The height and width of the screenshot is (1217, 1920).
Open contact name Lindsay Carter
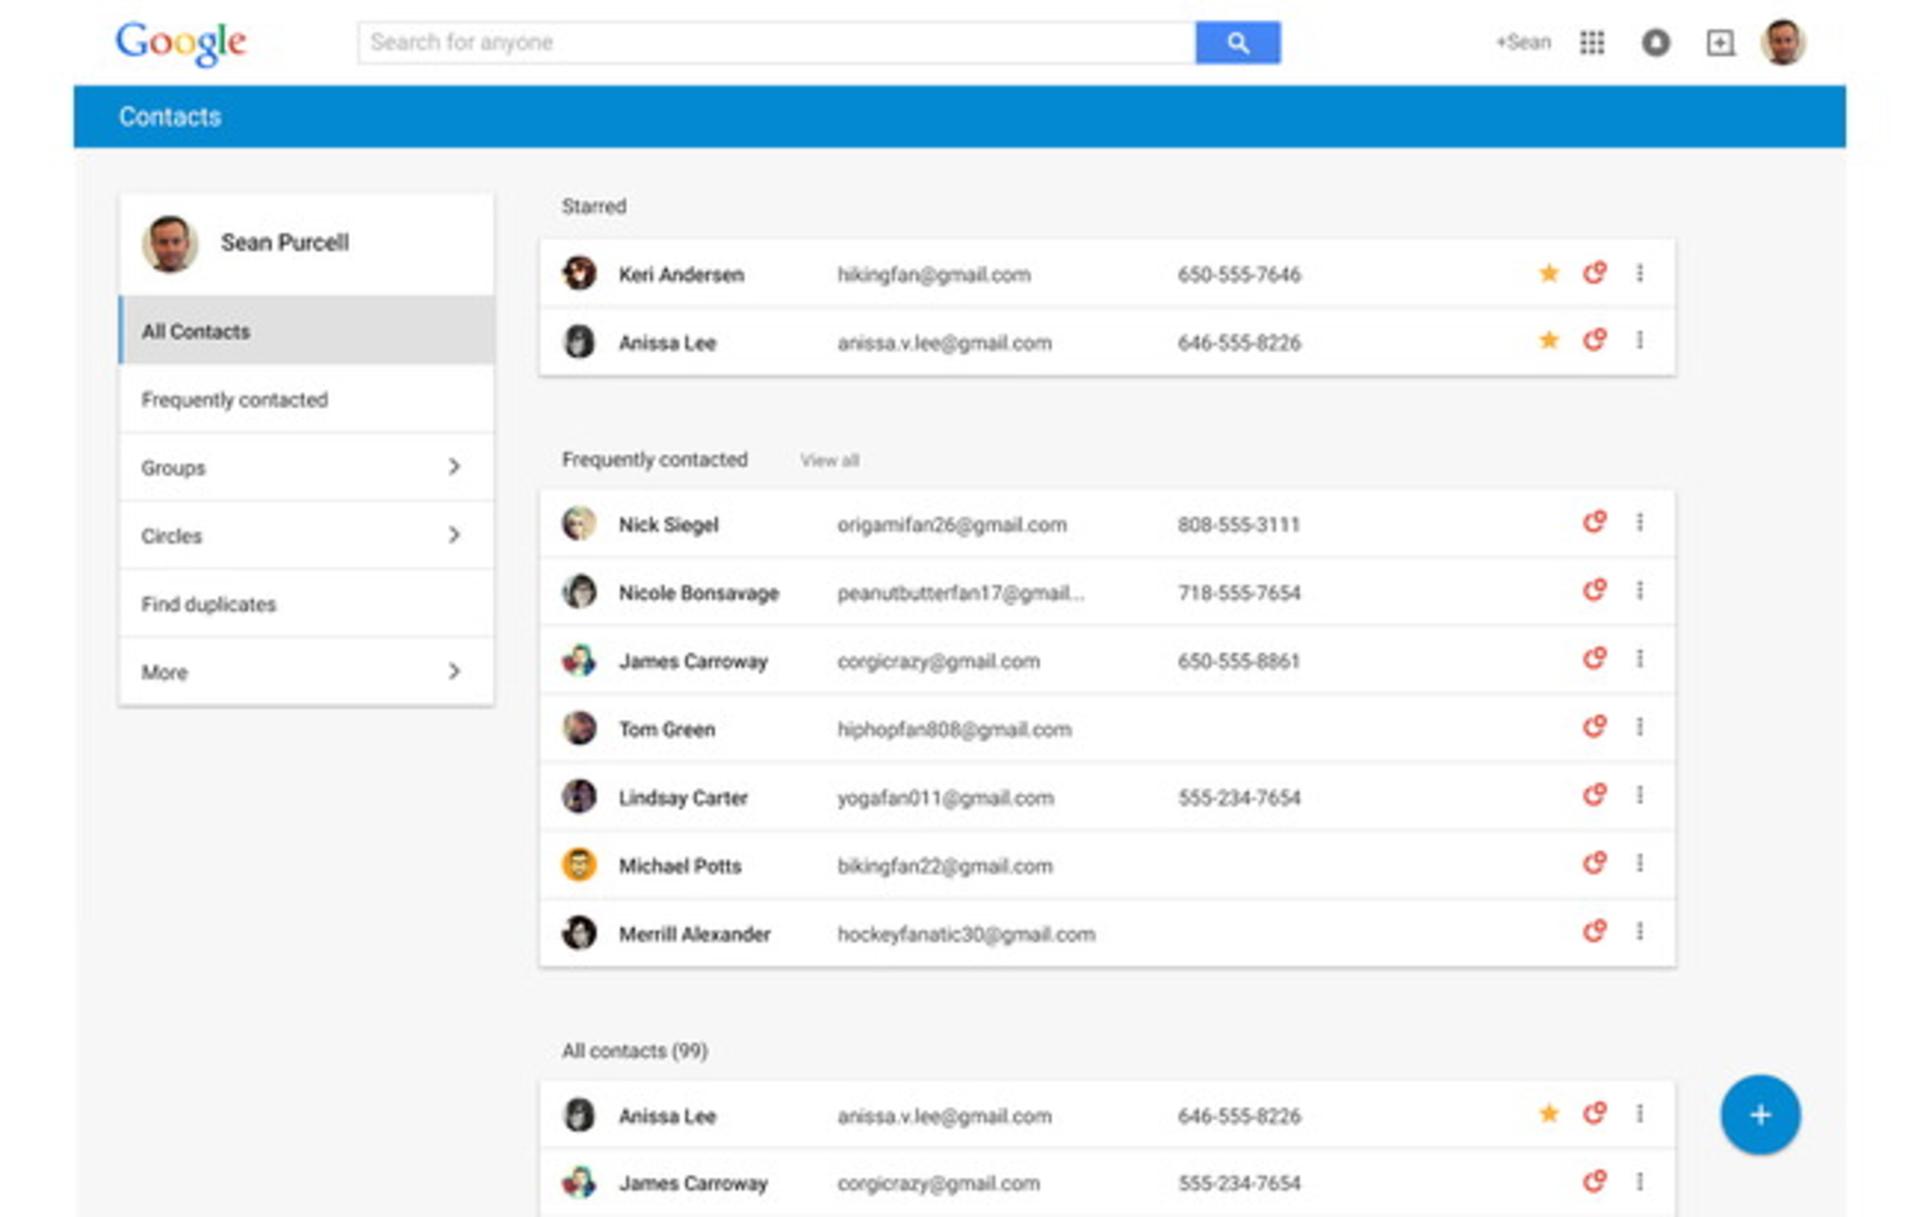coord(683,797)
